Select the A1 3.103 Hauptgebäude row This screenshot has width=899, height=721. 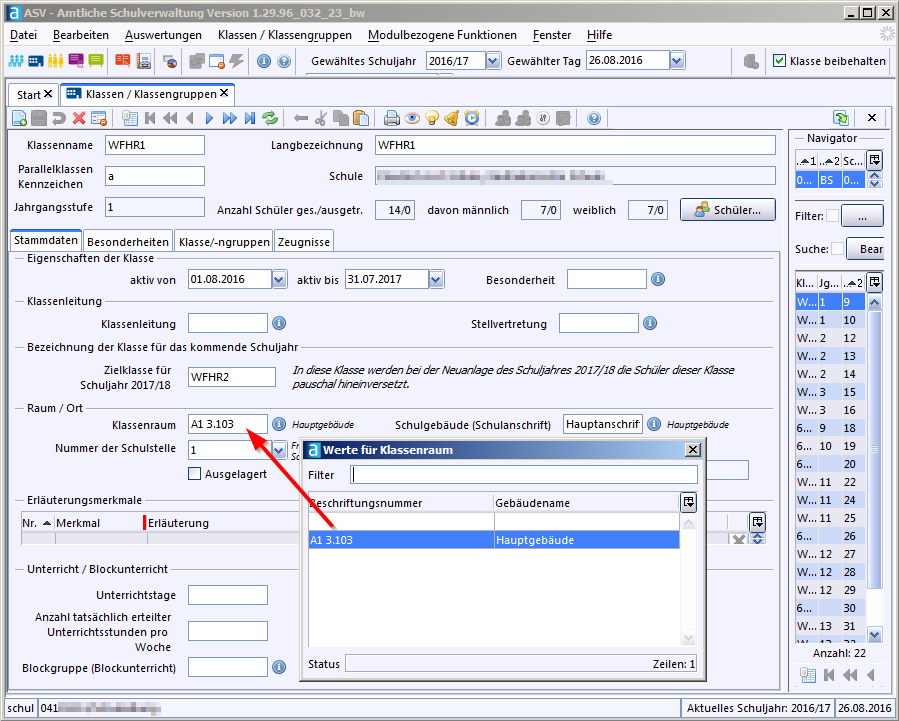click(x=494, y=540)
